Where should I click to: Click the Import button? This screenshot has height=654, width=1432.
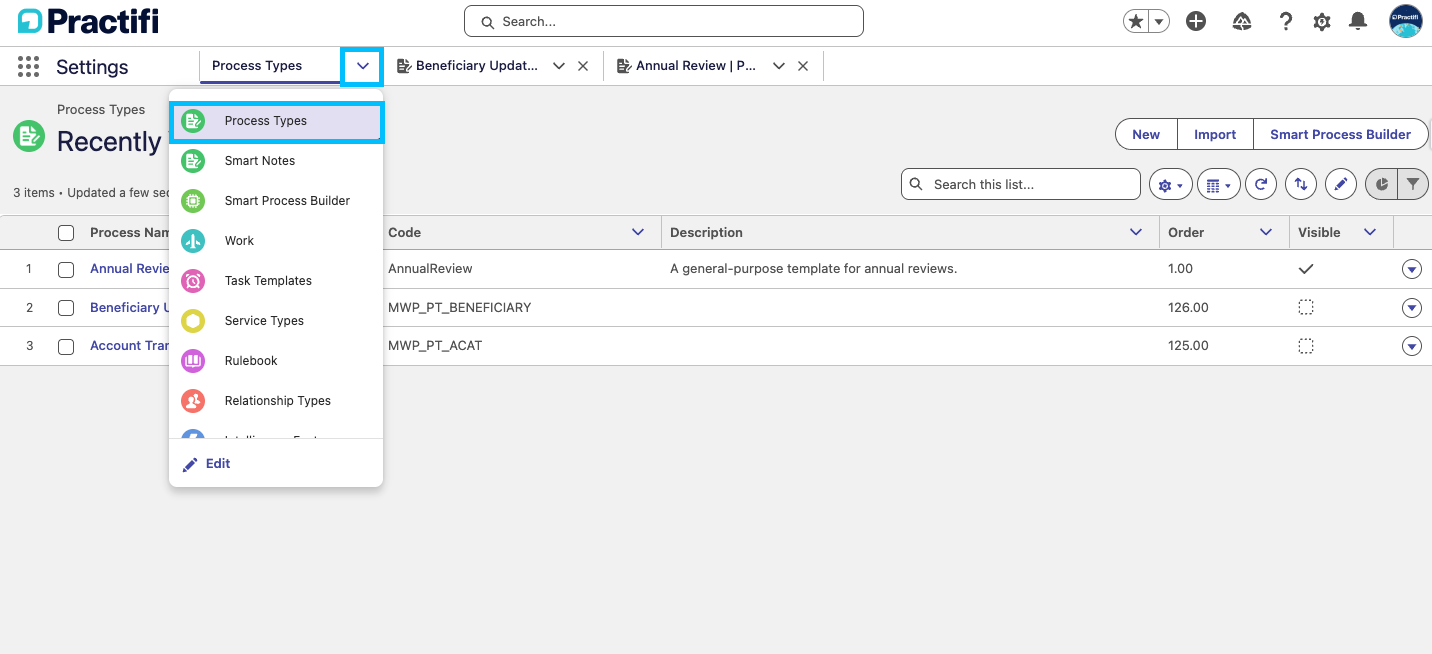pos(1215,135)
